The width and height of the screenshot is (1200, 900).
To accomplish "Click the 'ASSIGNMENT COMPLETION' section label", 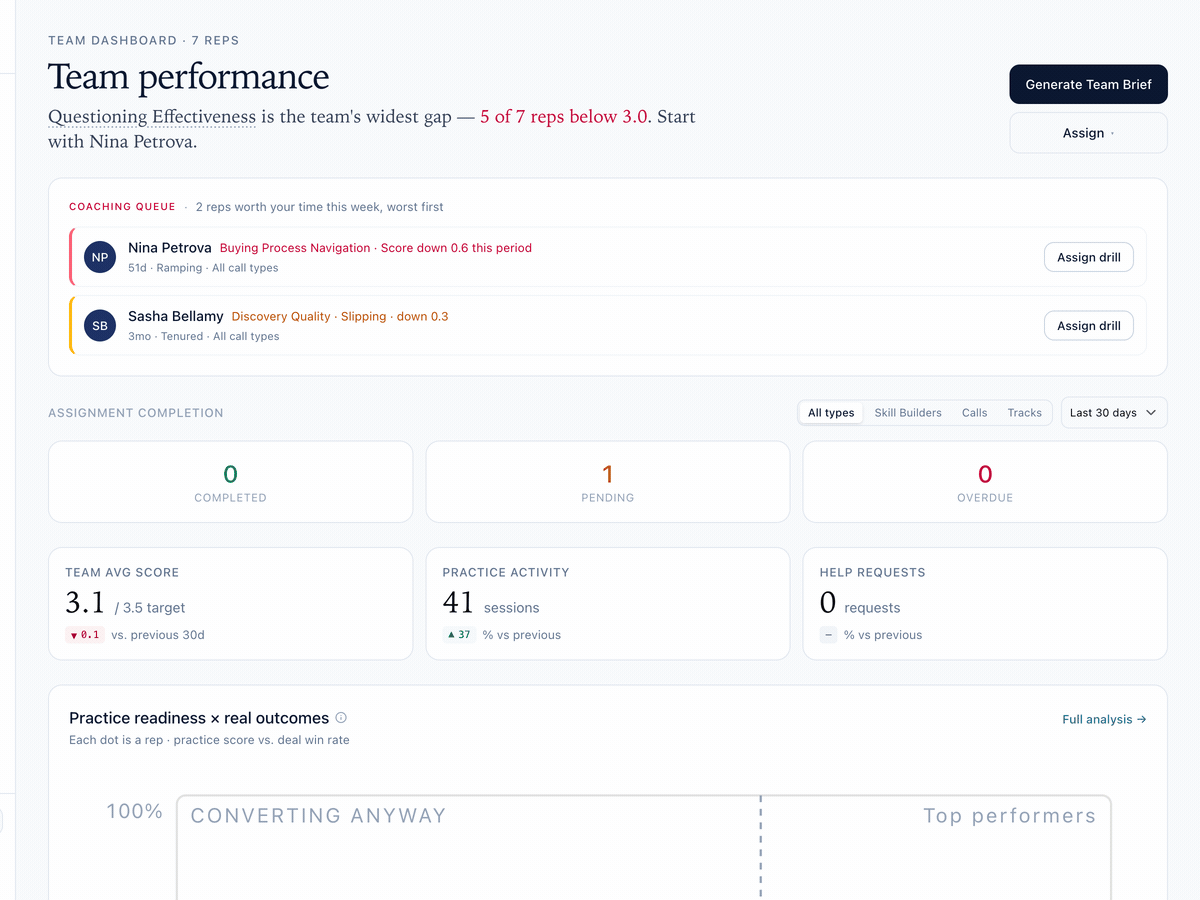I will 136,413.
